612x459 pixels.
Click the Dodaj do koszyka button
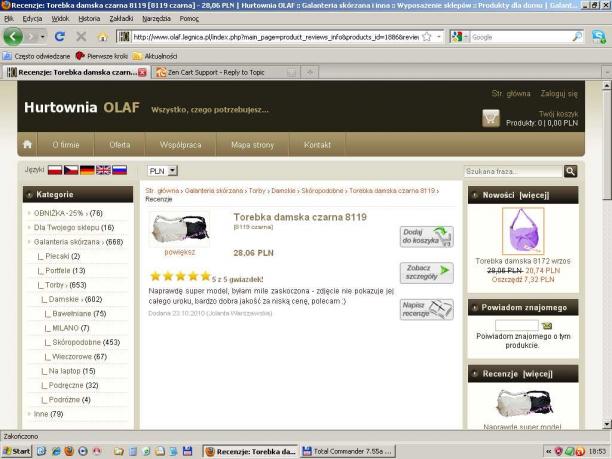pyautogui.click(x=427, y=237)
